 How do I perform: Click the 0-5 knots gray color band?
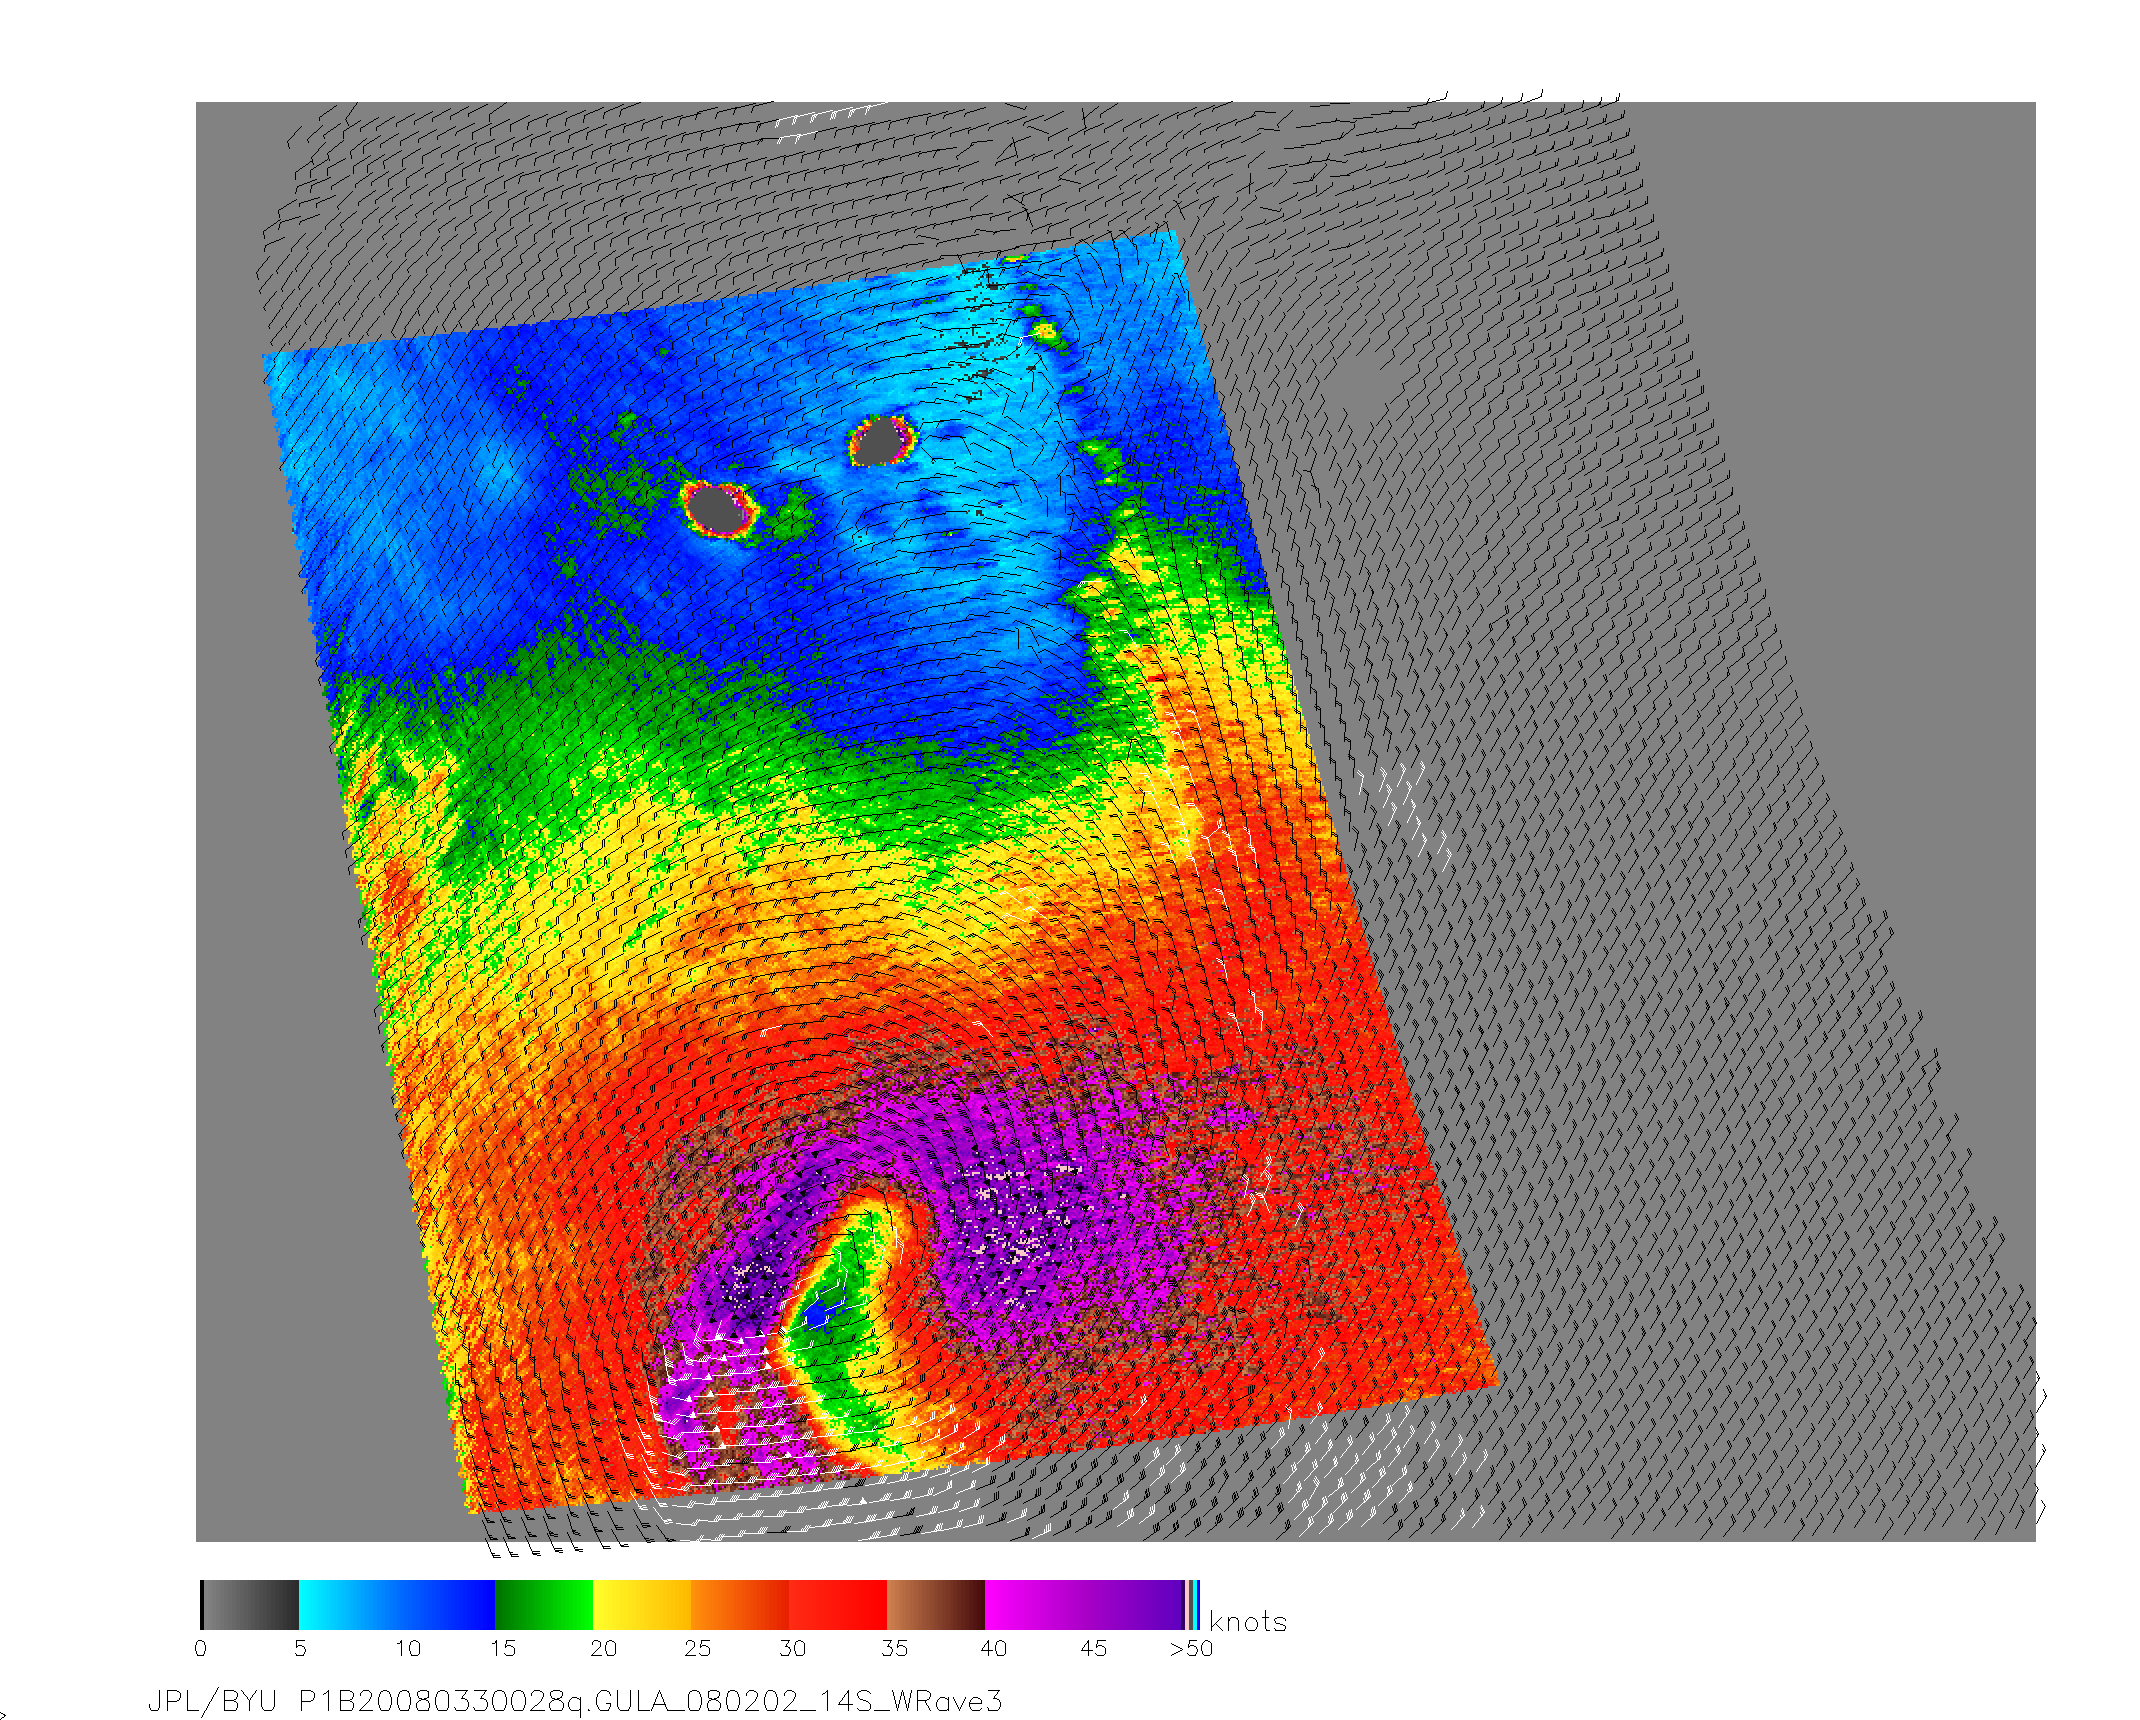coord(250,1605)
